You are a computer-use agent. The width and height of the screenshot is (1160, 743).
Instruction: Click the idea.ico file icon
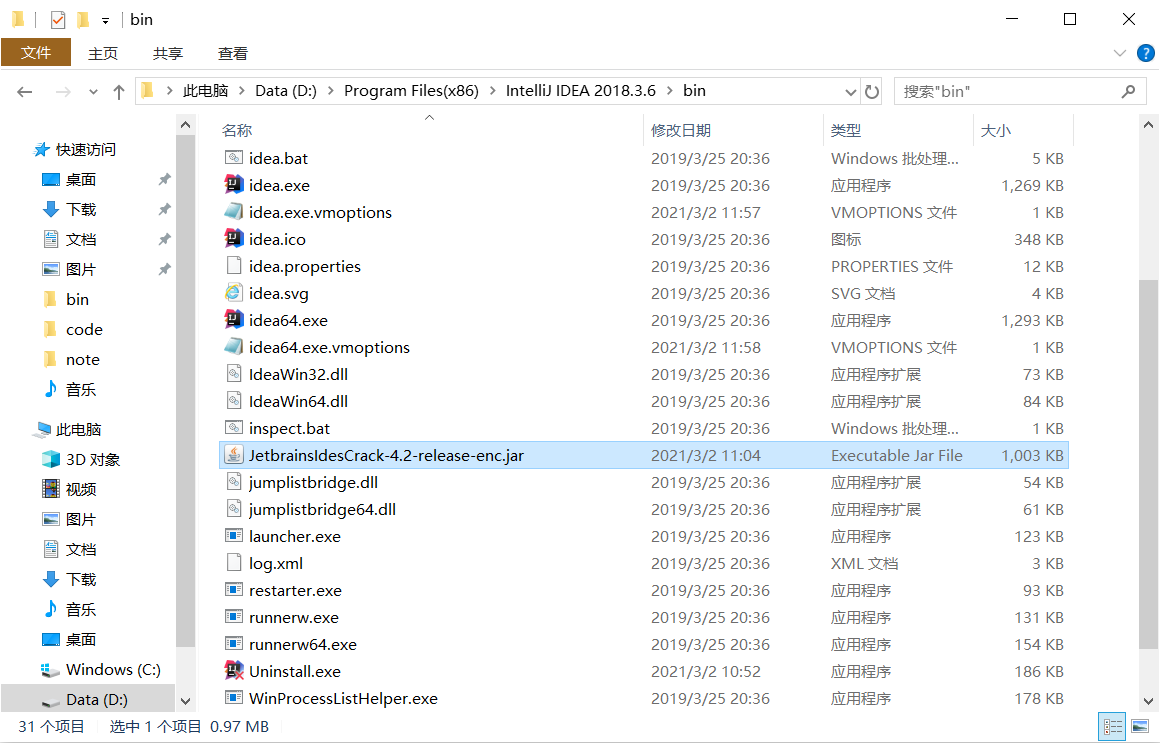point(234,239)
